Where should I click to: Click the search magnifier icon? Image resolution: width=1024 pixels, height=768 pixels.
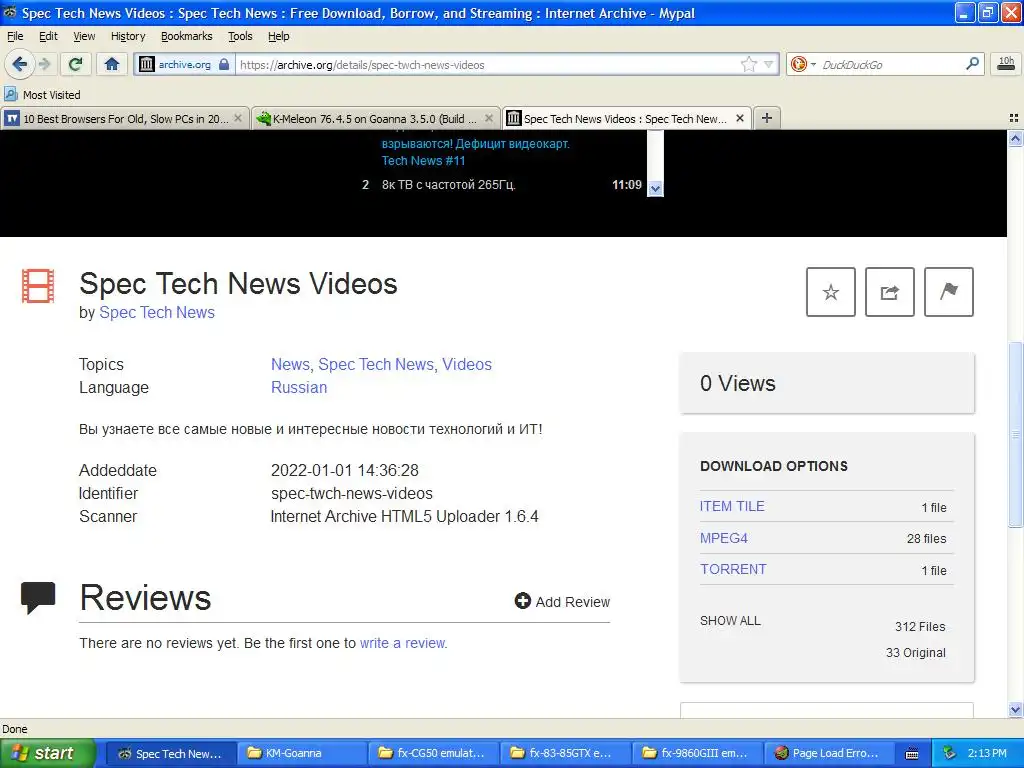972,64
